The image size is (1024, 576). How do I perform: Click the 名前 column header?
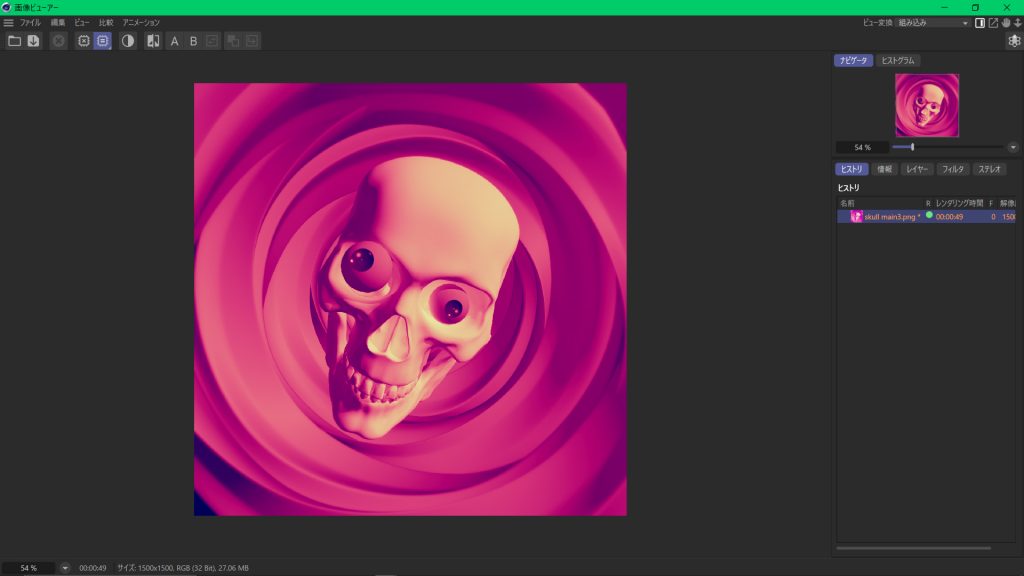847,203
